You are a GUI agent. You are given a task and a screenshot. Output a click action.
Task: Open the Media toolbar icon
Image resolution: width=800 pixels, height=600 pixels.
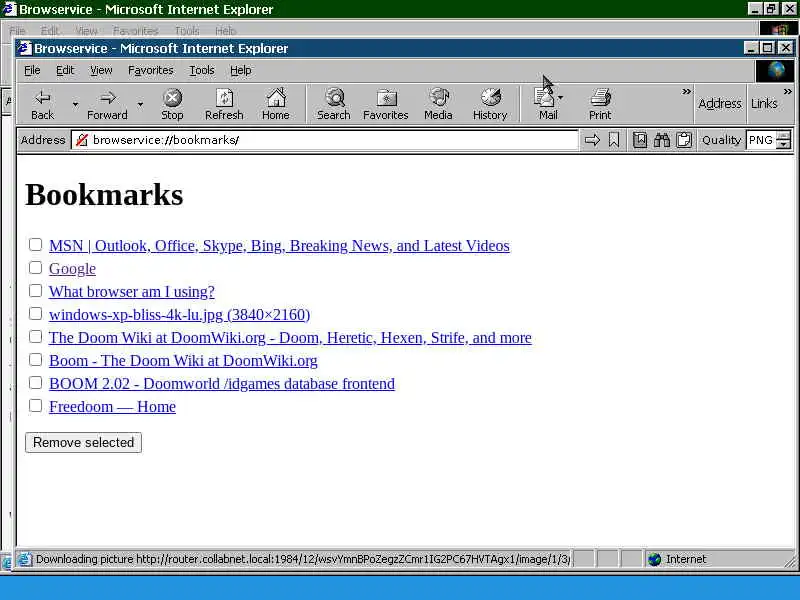coord(439,97)
